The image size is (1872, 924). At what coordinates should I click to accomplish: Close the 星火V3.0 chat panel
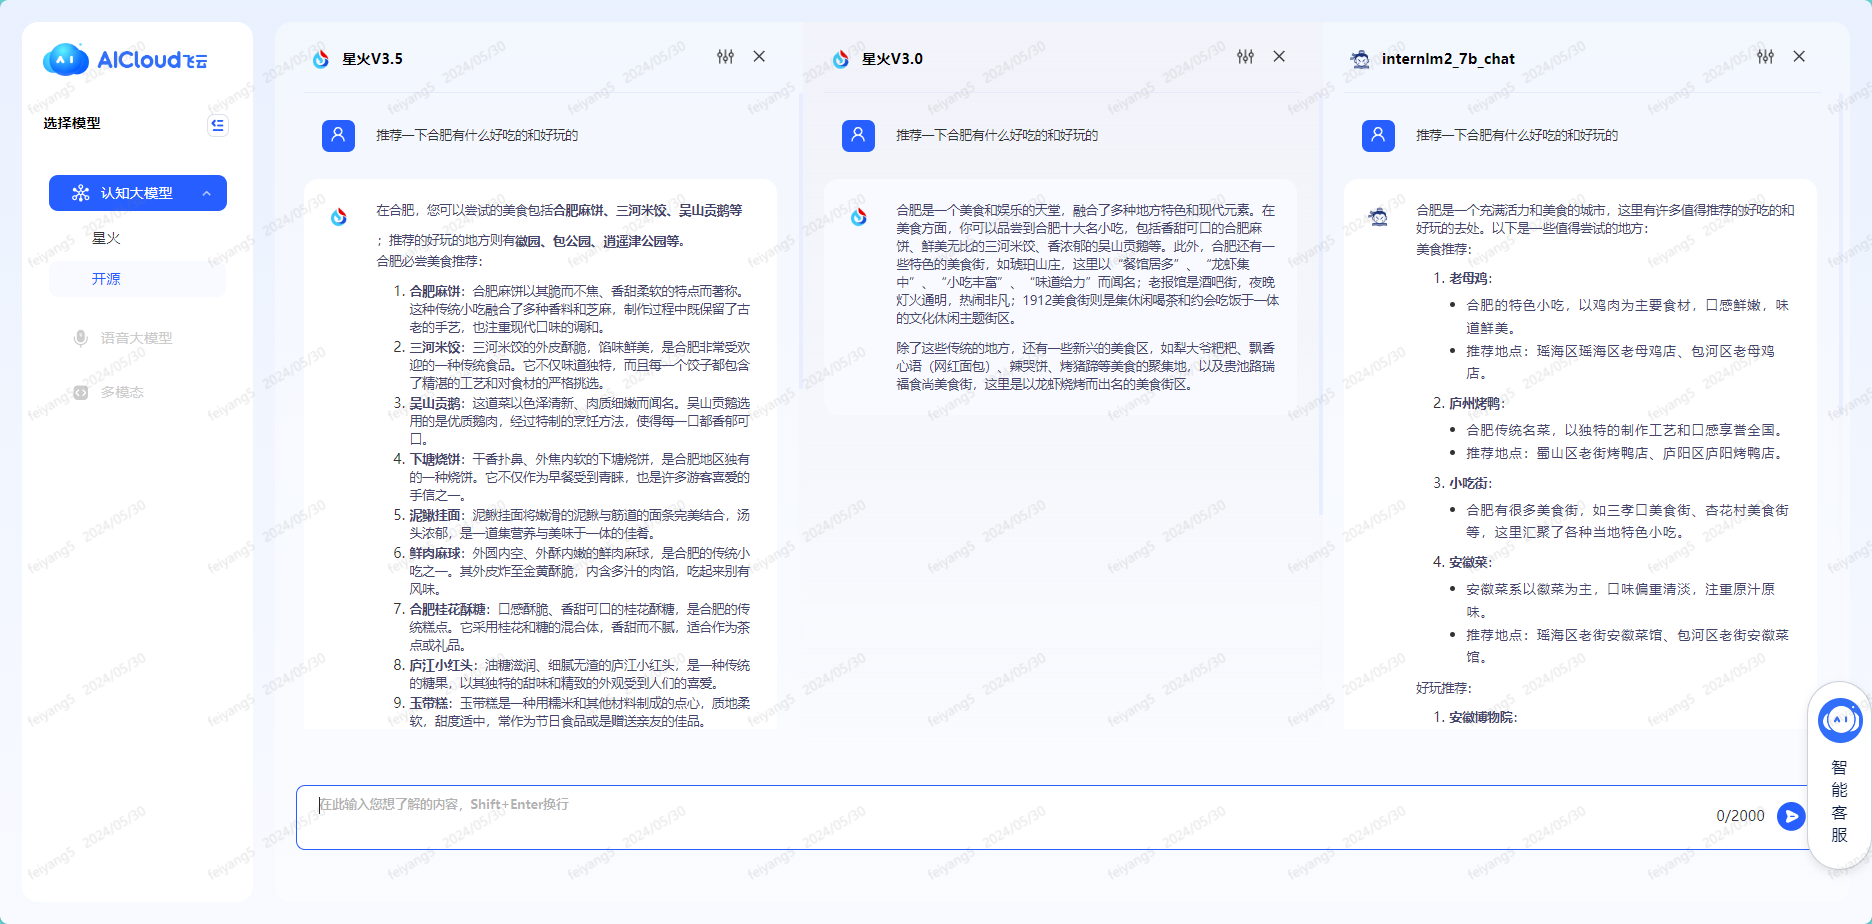[x=1279, y=57]
